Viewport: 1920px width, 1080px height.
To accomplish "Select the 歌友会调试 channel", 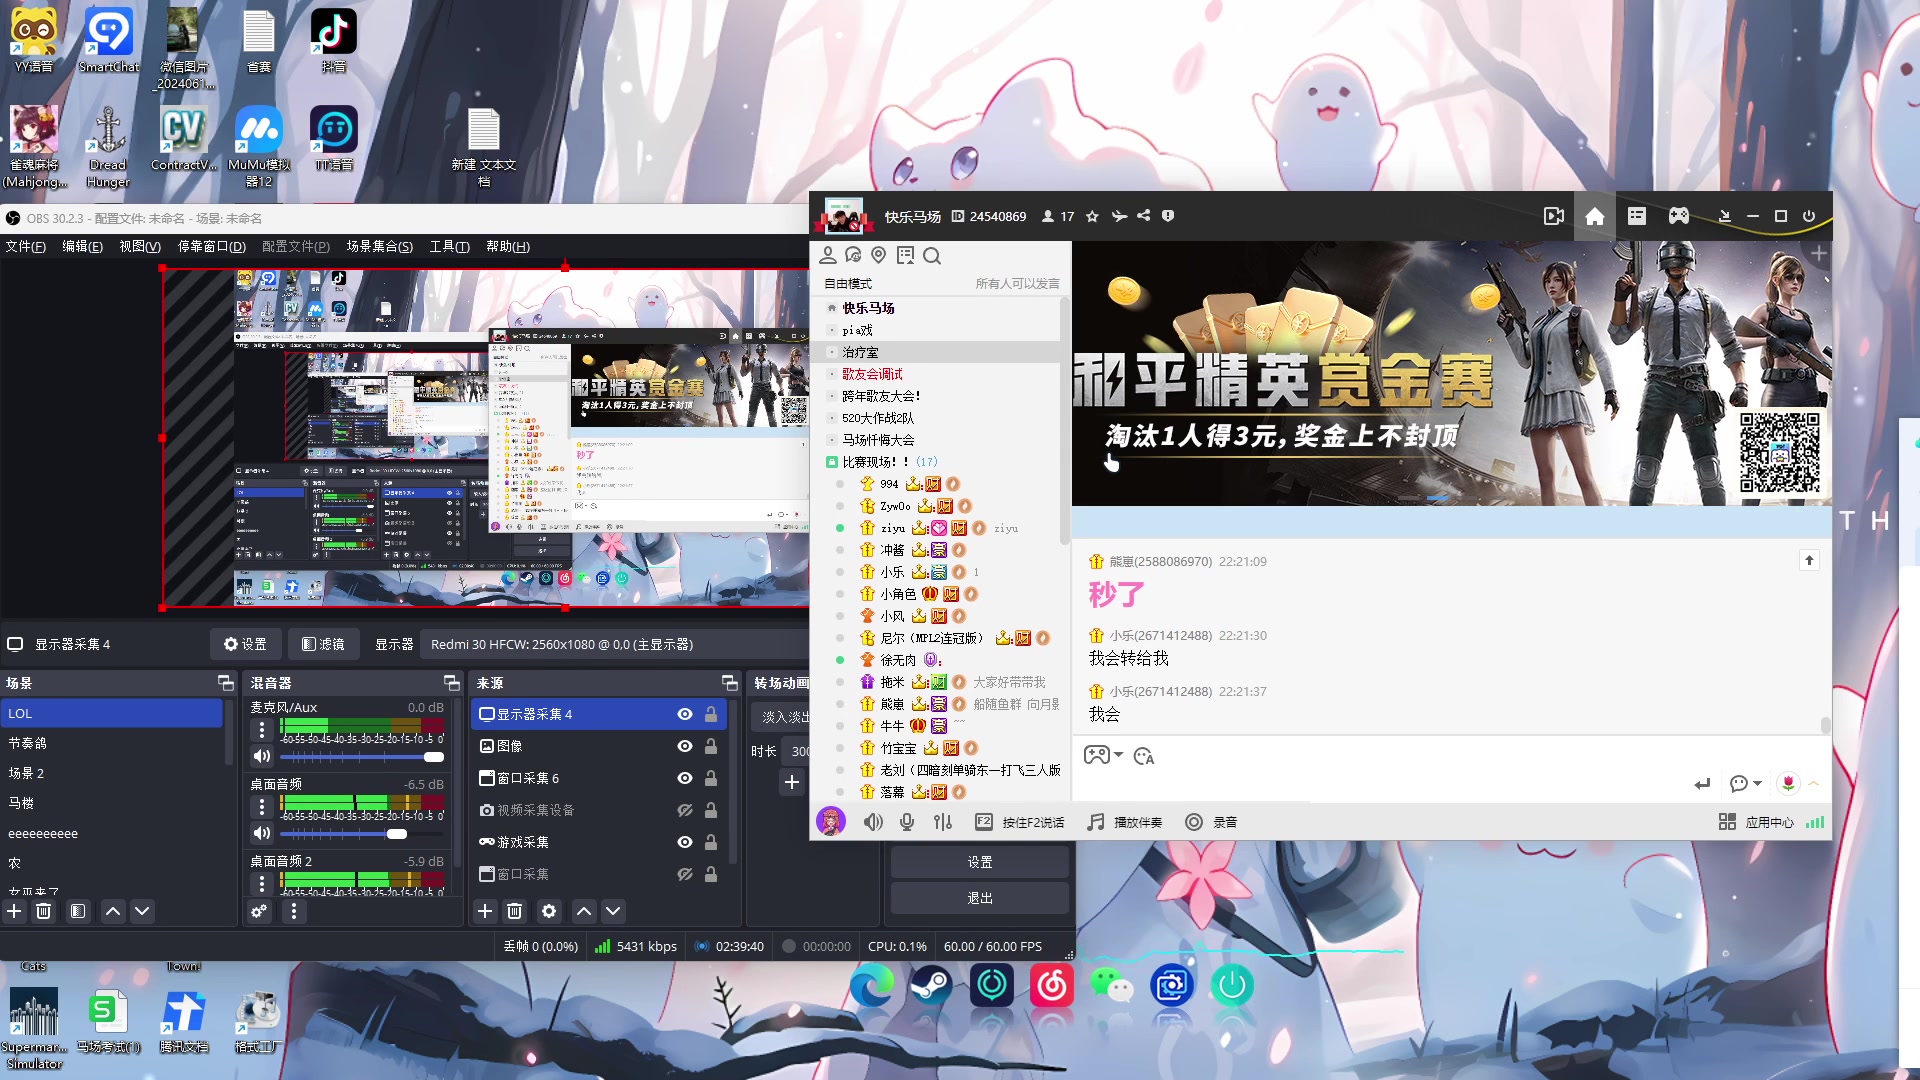I will (x=872, y=374).
